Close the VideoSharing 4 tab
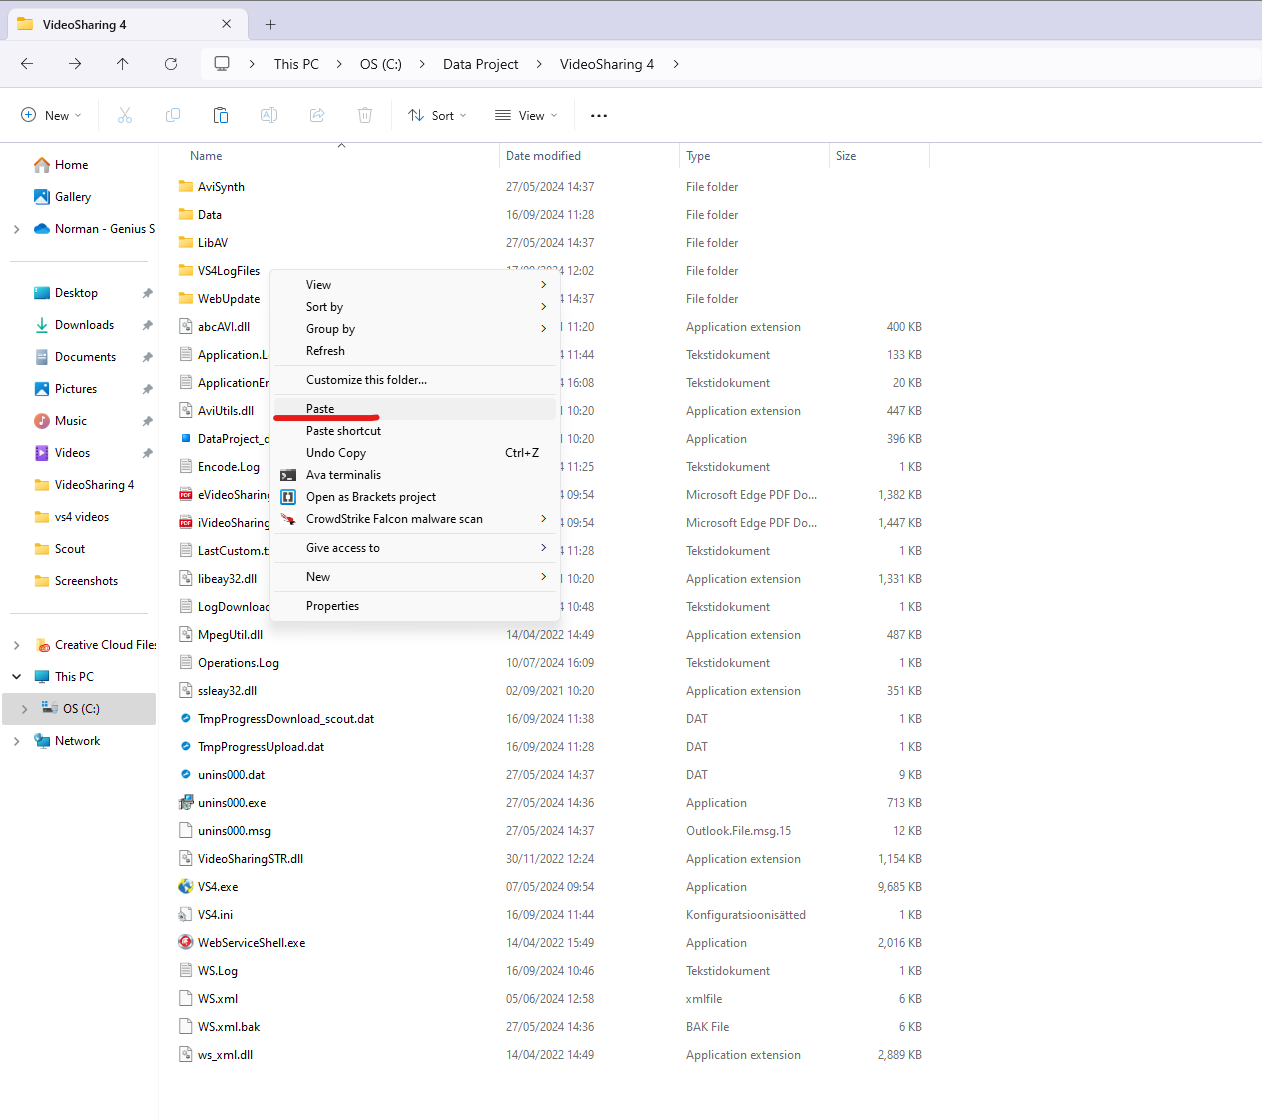 227,24
